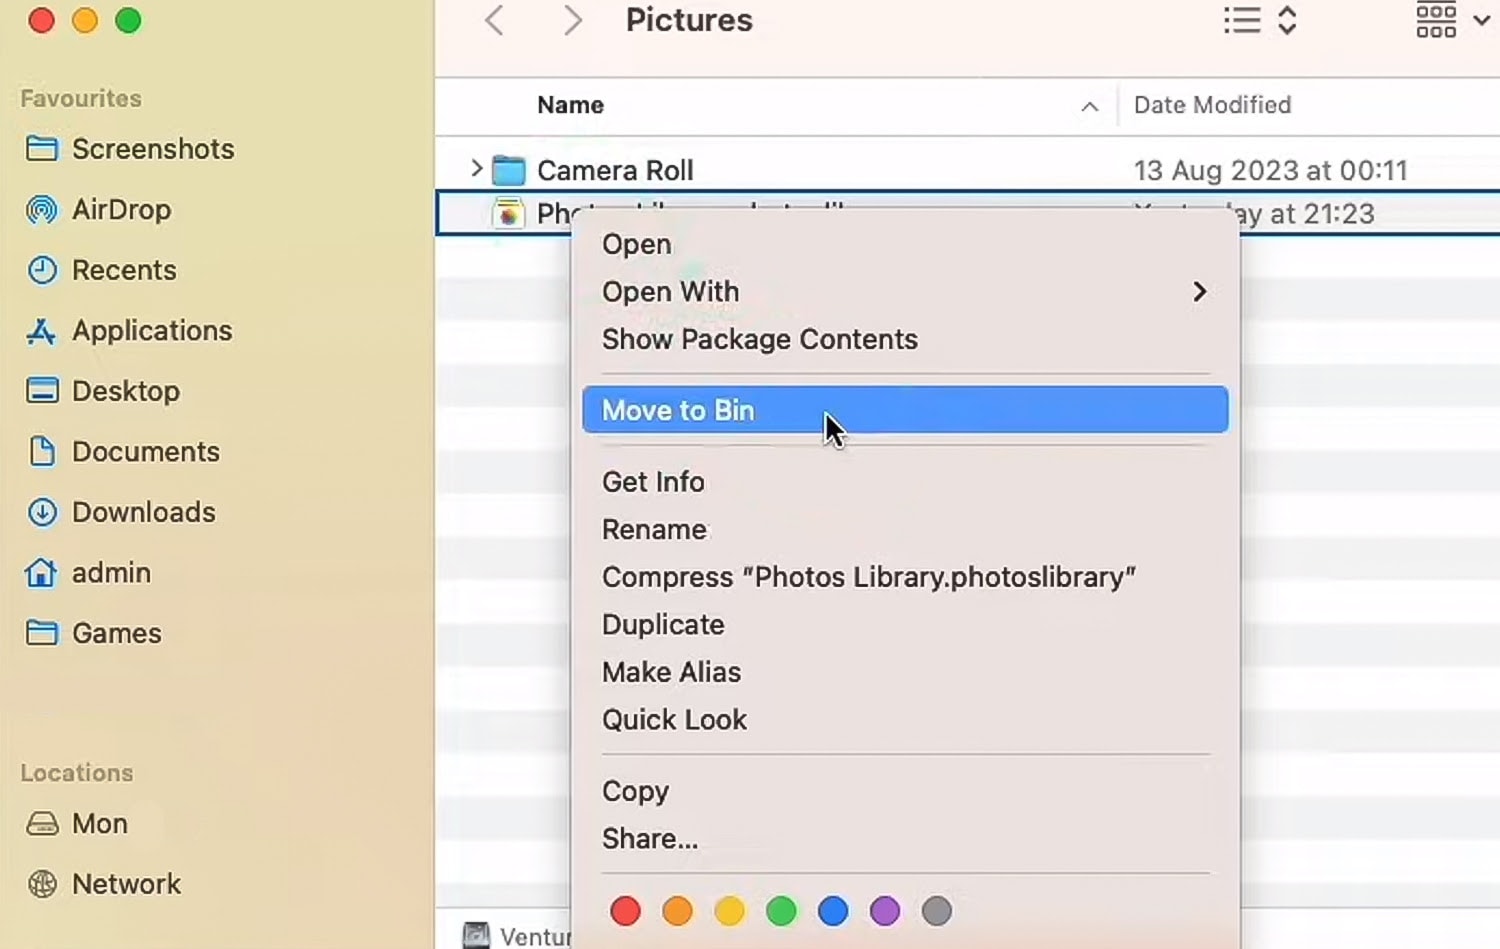The height and width of the screenshot is (949, 1500).
Task: Select the Mon disk under Locations
Action: click(77, 824)
